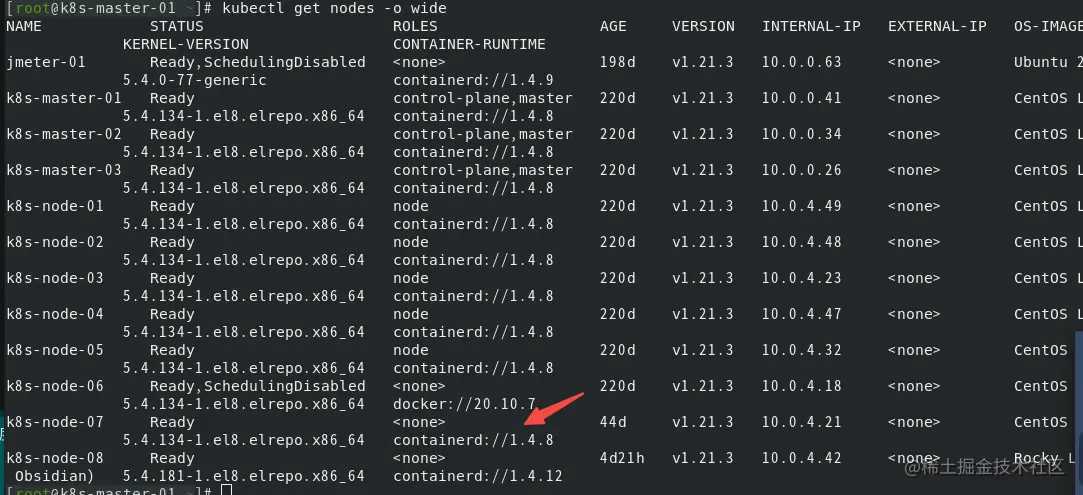Click the node name jmeter-01

point(46,62)
